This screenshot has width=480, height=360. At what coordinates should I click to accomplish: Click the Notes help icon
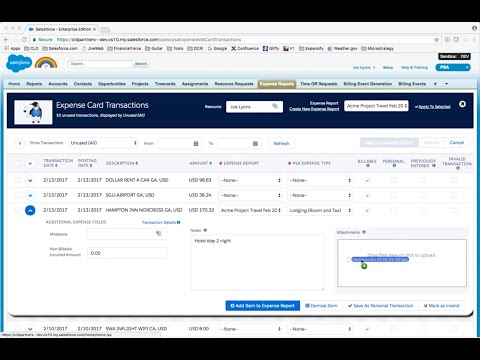(205, 230)
